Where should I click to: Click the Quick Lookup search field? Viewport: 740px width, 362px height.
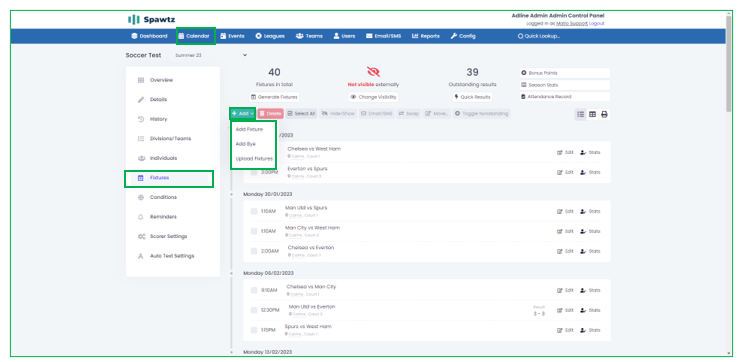(x=539, y=36)
